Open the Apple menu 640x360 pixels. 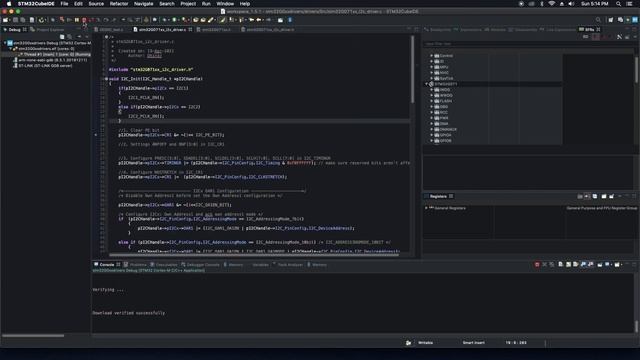(9, 4)
